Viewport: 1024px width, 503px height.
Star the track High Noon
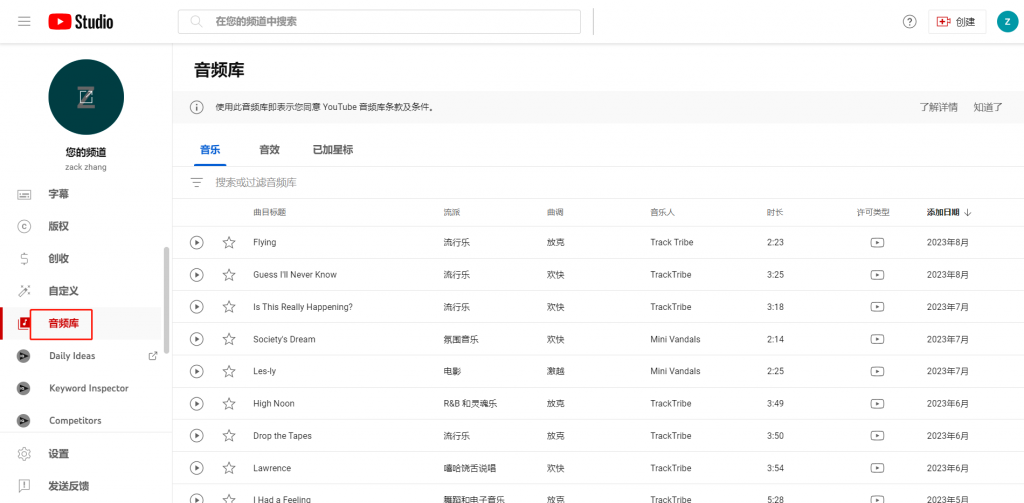(229, 404)
